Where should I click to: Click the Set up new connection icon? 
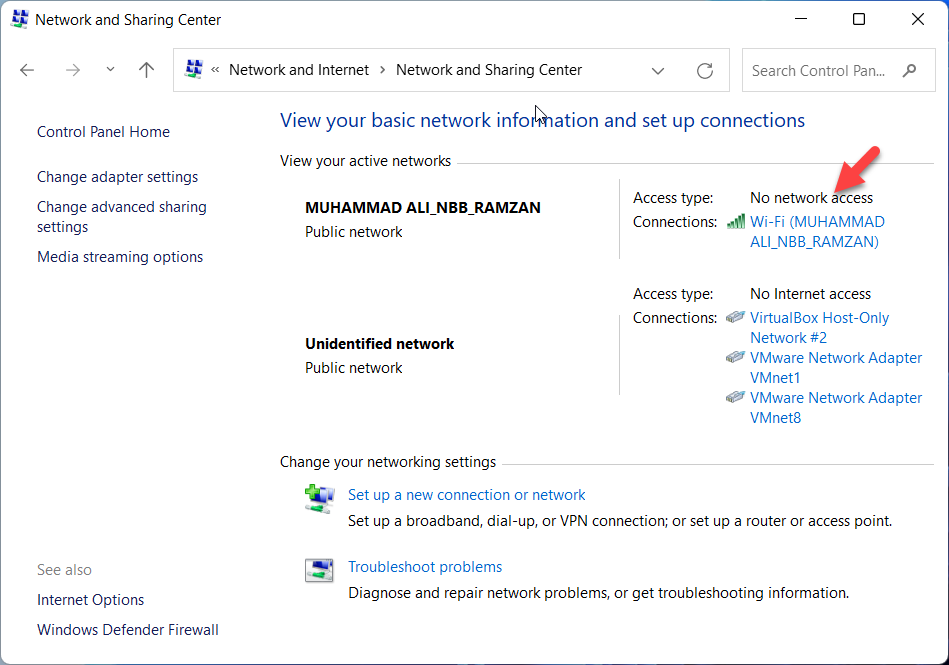(x=319, y=498)
